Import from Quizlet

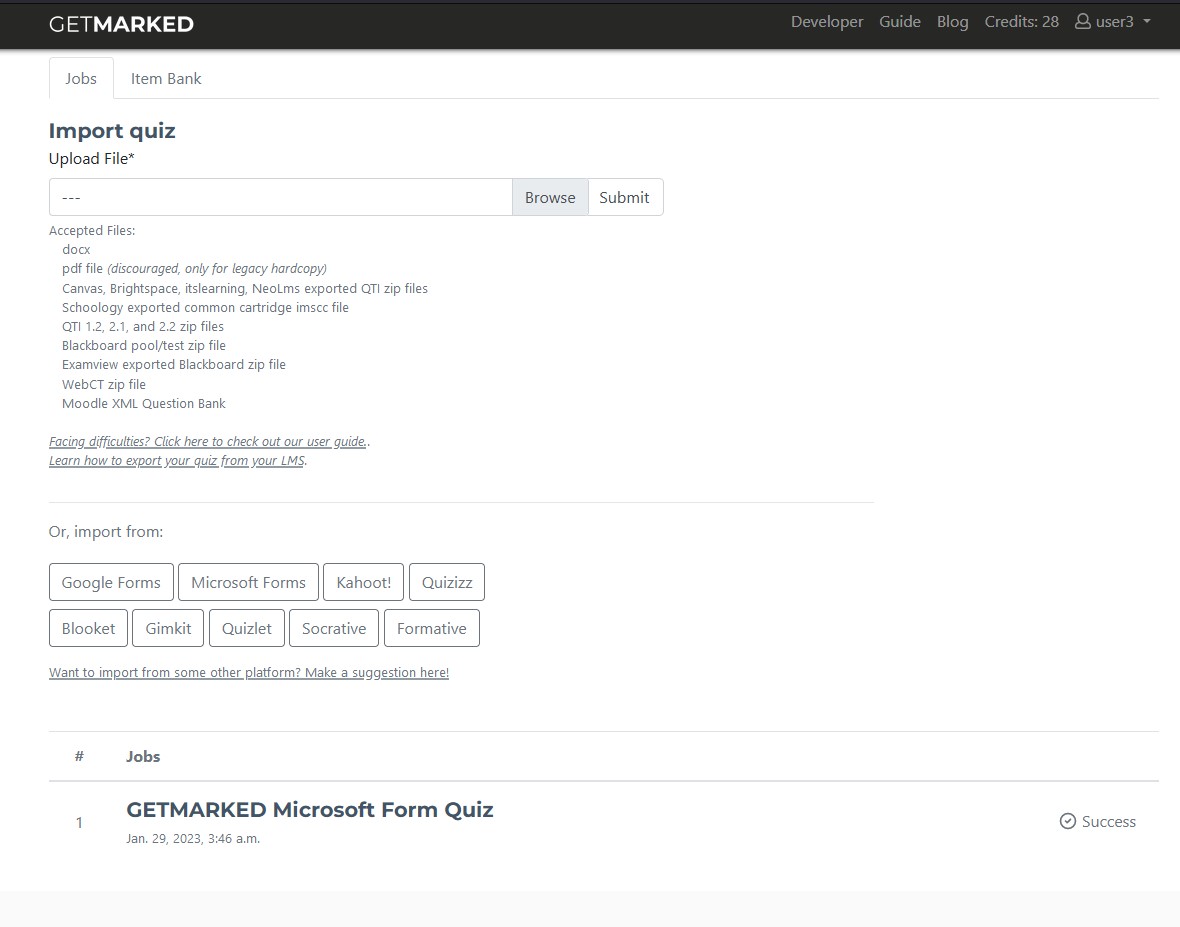(247, 628)
